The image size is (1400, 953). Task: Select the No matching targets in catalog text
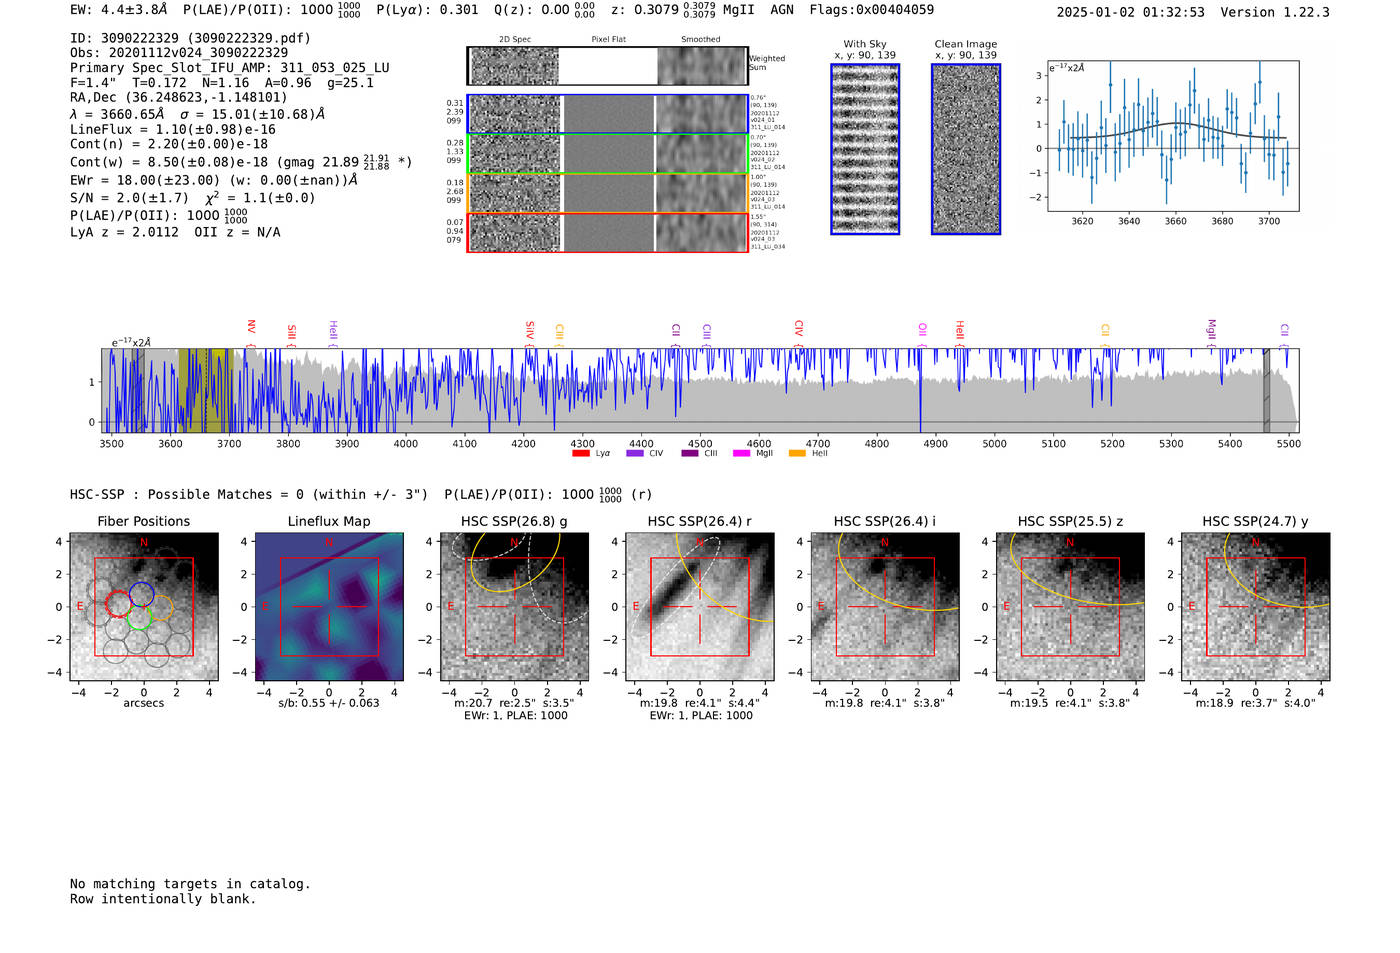point(190,884)
